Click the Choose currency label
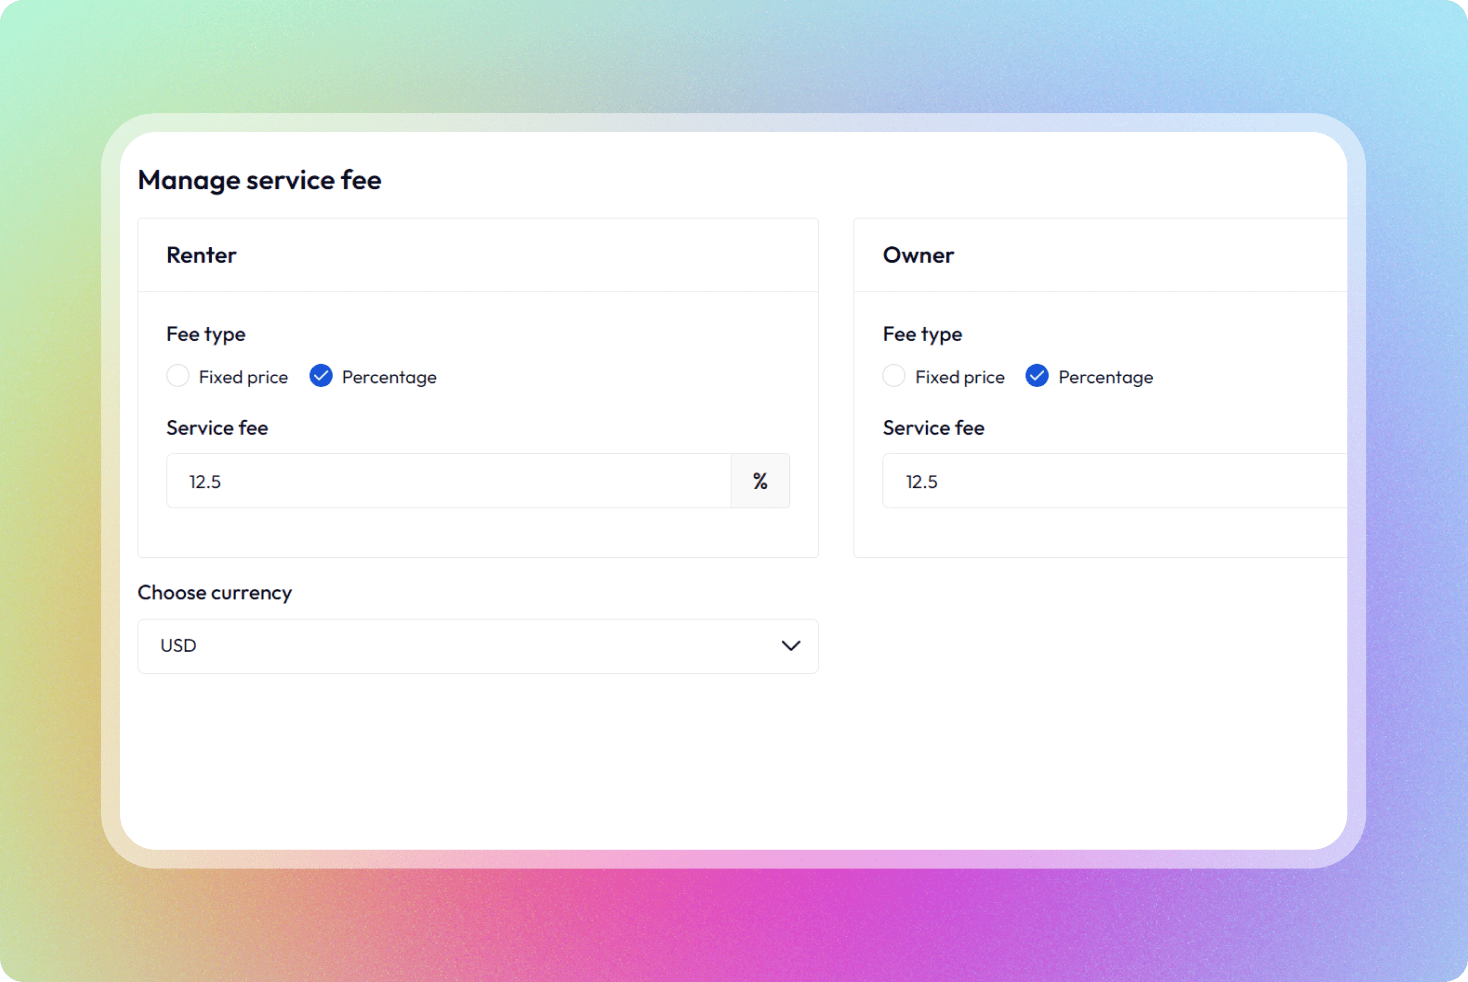The image size is (1468, 982). (x=215, y=593)
